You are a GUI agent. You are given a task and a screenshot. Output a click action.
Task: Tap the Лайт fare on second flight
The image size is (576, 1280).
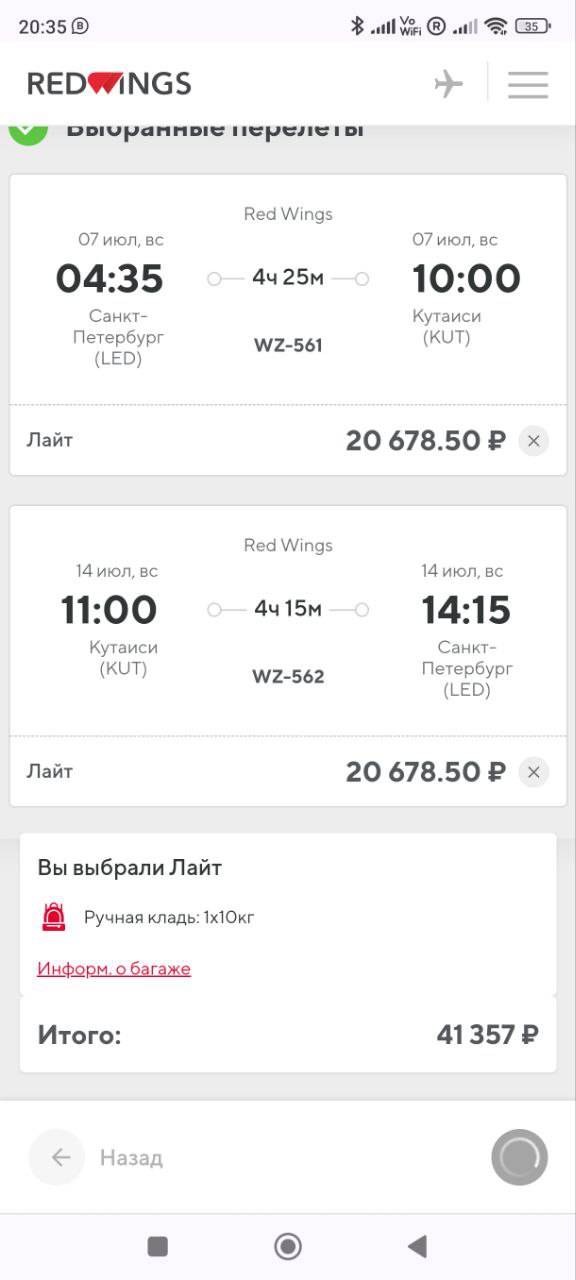pos(50,772)
